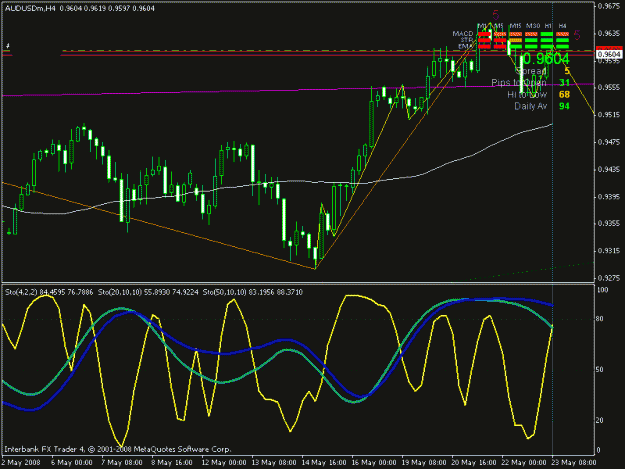This screenshot has height=469, width=625.
Task: Click the Sto(4,2,2) indicator label
Action: [22, 292]
